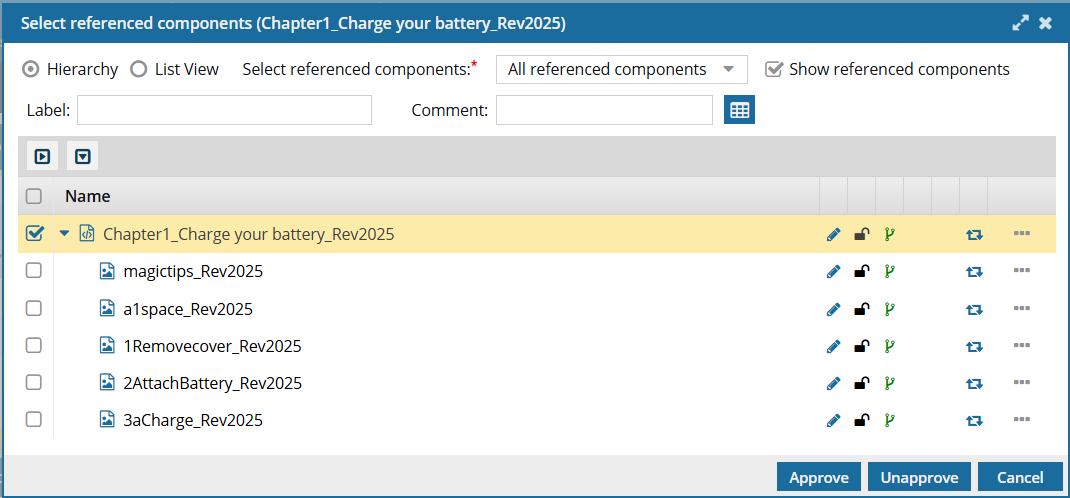Open the All referenced components dropdown
1070x498 pixels.
(x=621, y=69)
